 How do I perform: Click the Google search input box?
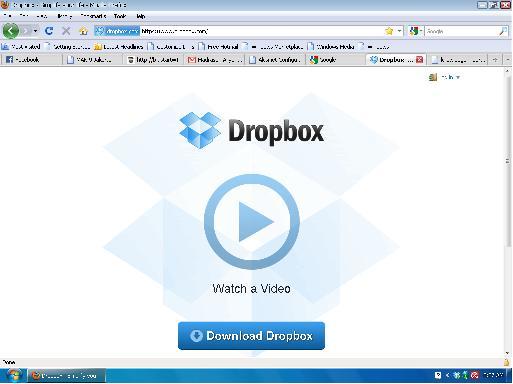click(462, 31)
